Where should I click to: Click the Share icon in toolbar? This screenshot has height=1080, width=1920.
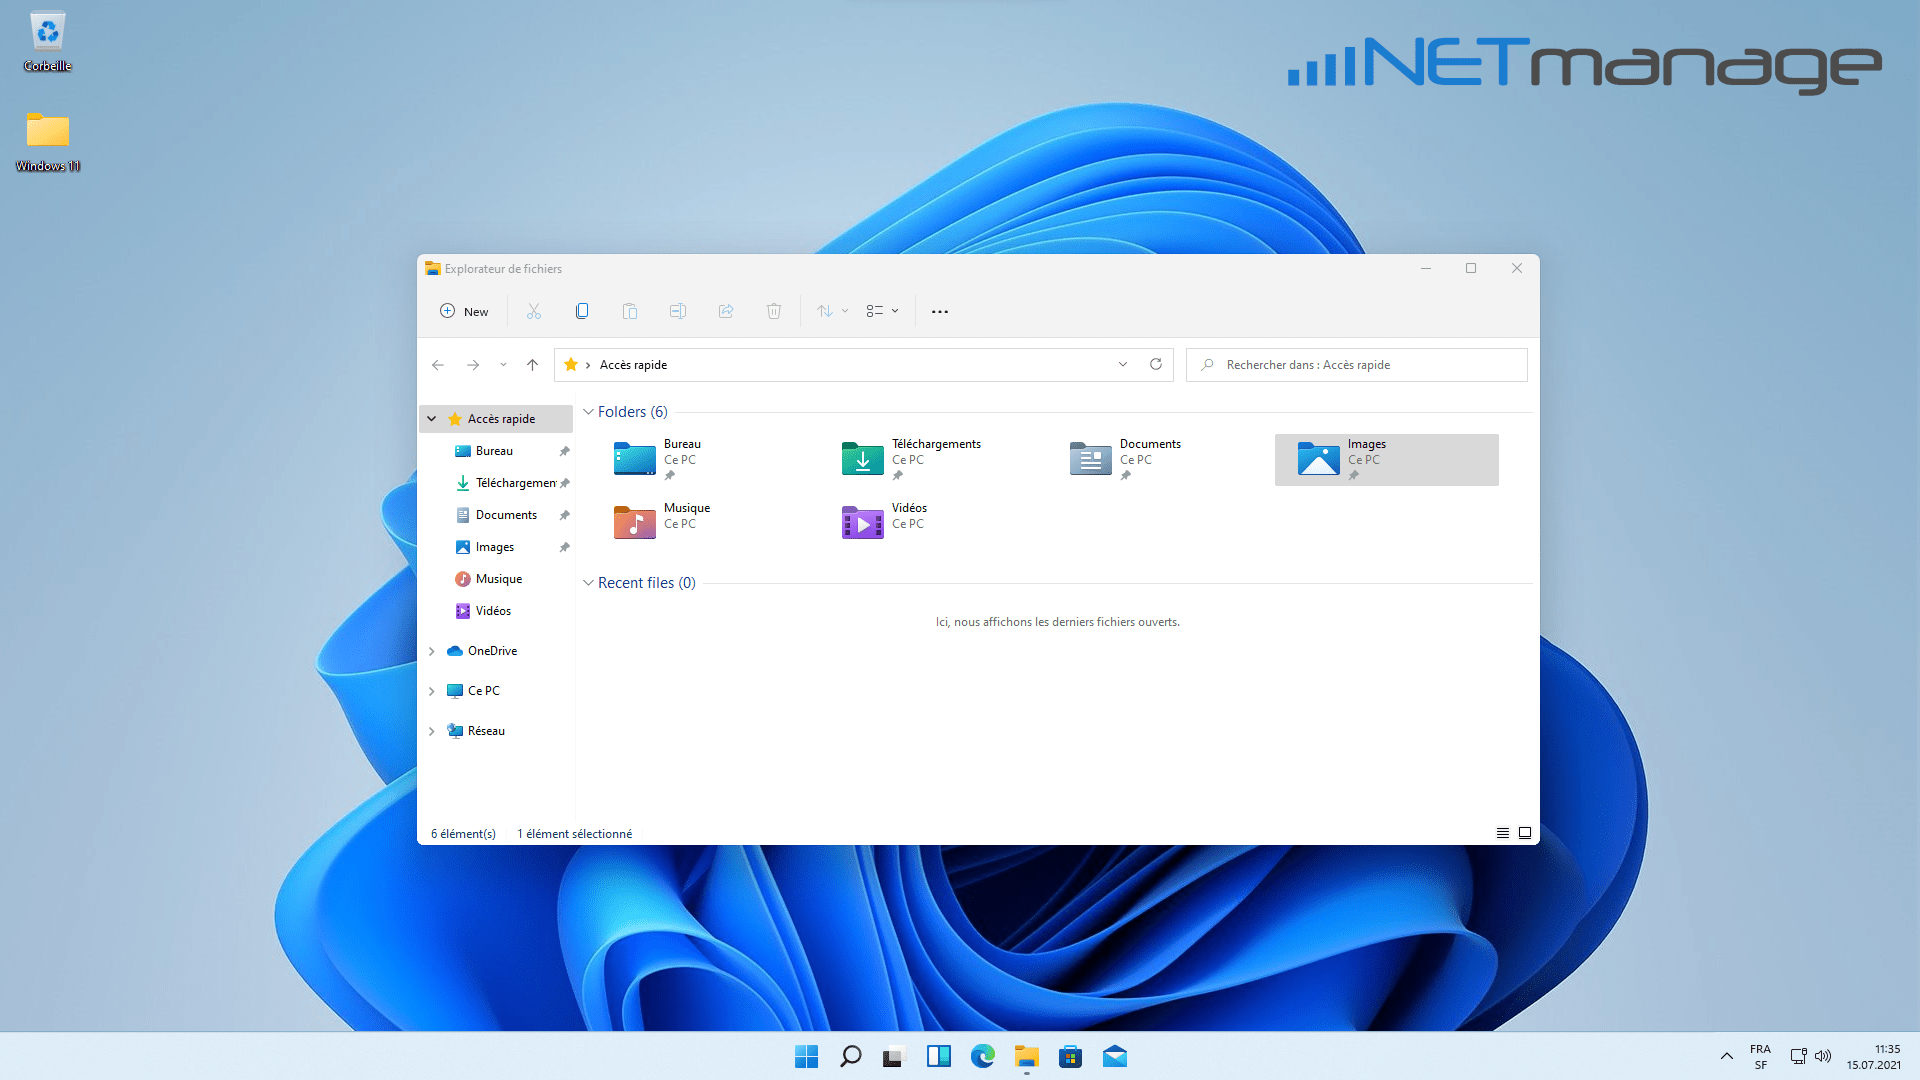click(x=726, y=311)
